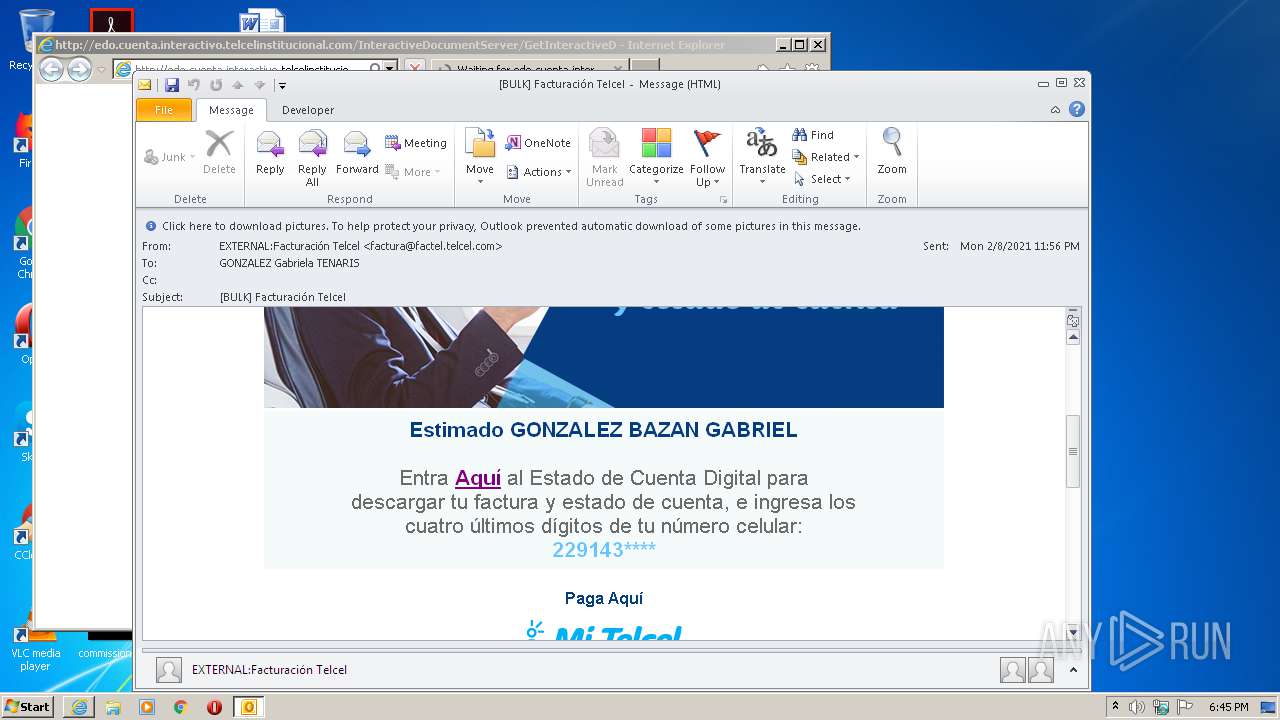Show hidden system tray icons

pos(1116,707)
